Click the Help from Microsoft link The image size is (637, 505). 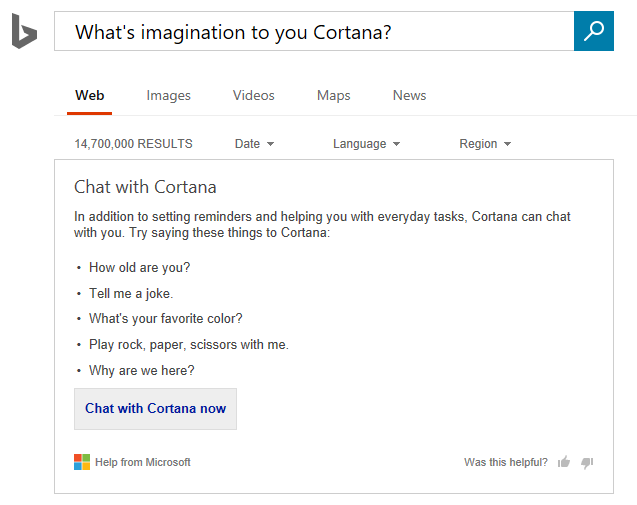pyautogui.click(x=142, y=462)
